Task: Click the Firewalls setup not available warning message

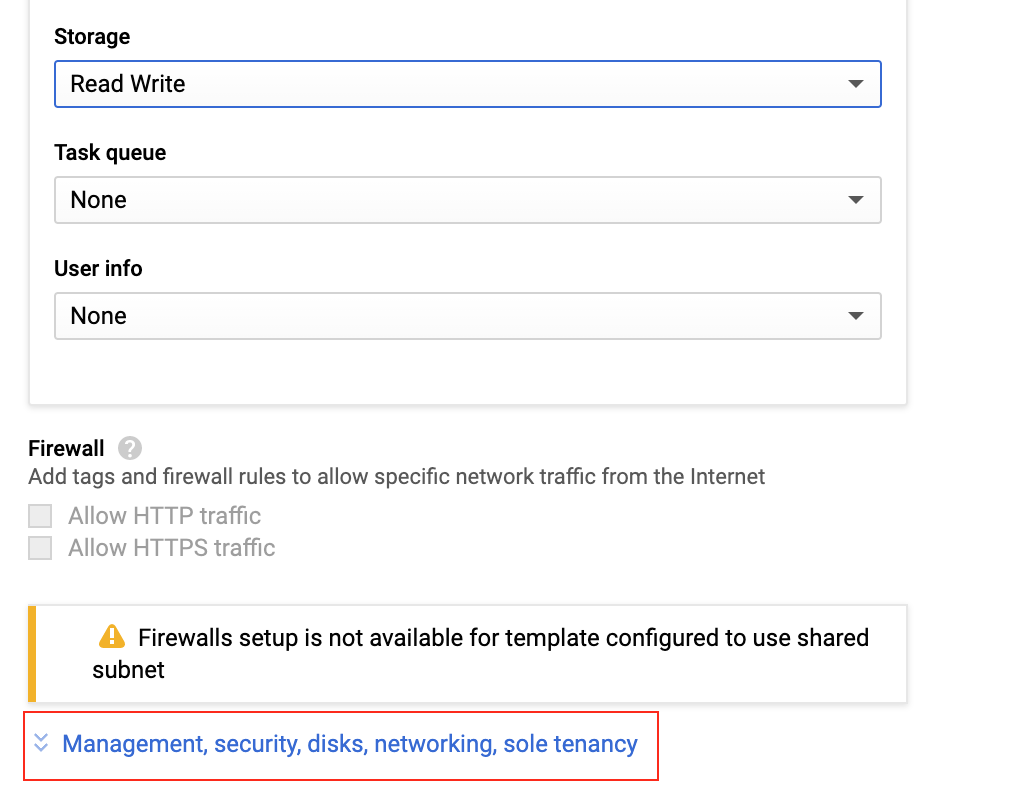Action: pos(480,654)
